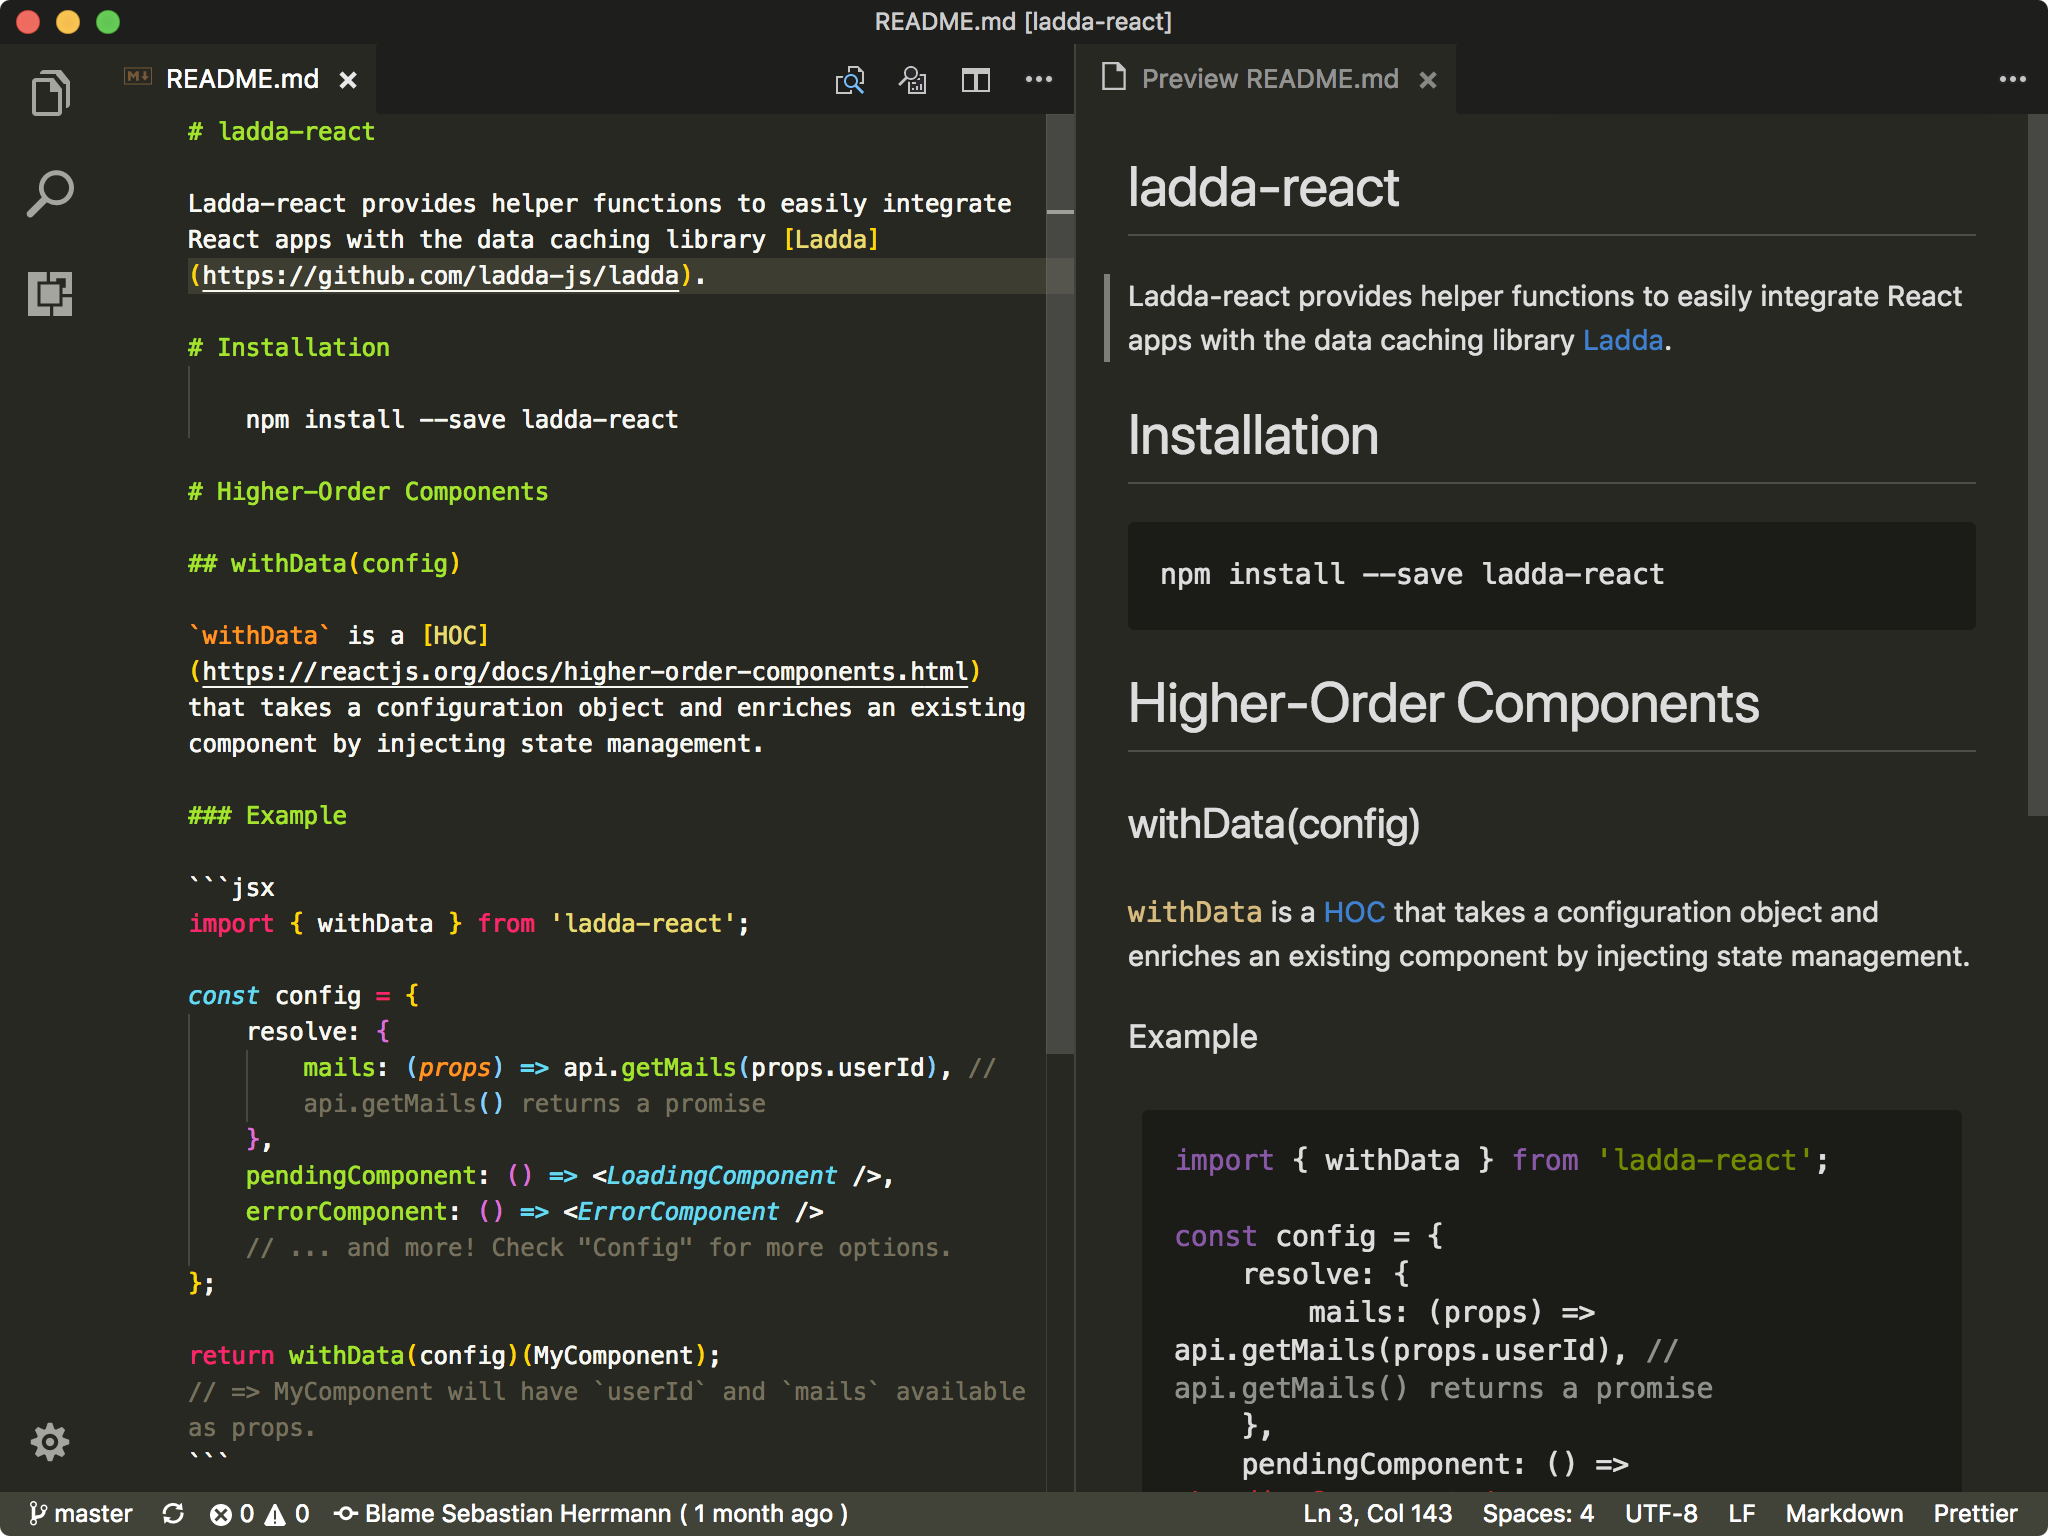
Task: Open the more actions menu in the left editor
Action: coord(1039,80)
